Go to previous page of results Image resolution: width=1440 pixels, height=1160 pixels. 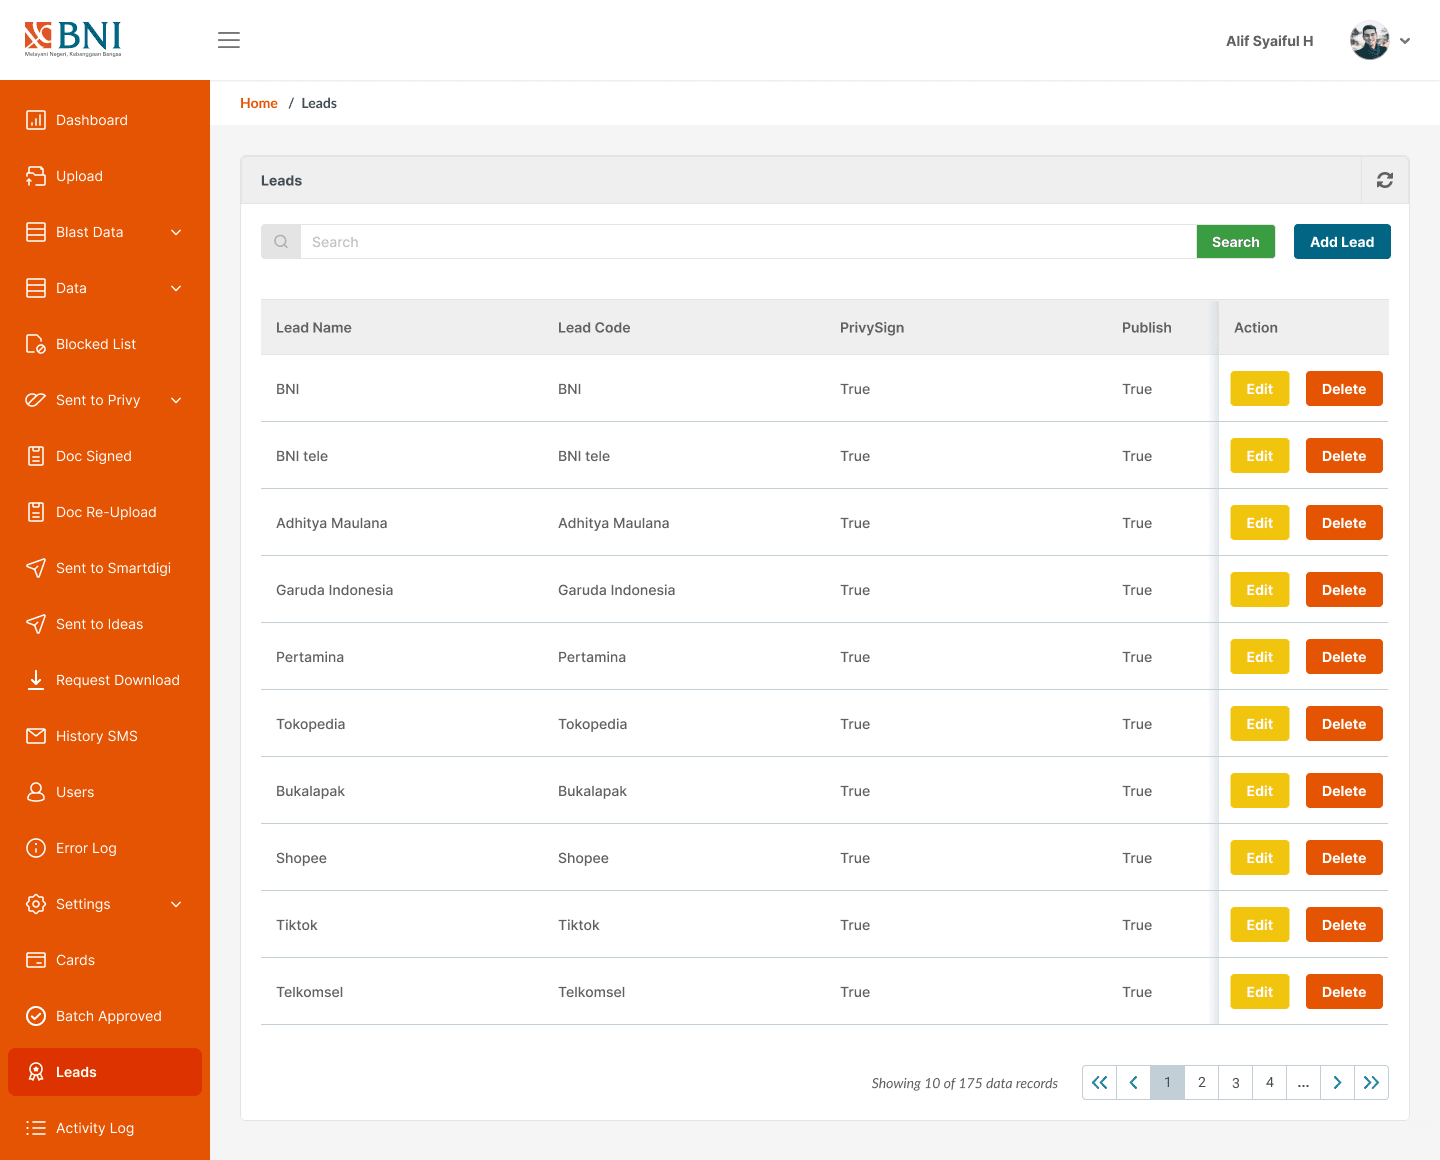point(1133,1082)
